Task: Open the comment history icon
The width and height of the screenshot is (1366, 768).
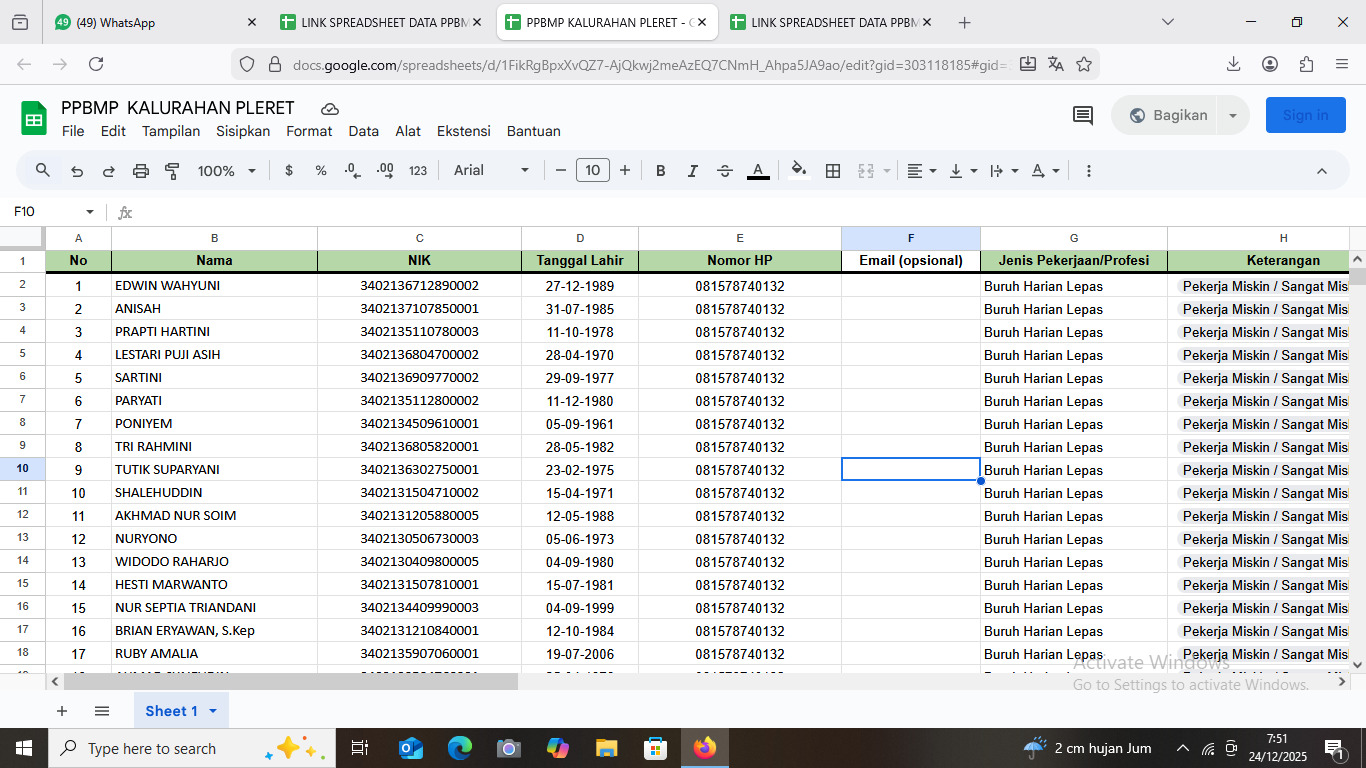Action: (x=1083, y=115)
